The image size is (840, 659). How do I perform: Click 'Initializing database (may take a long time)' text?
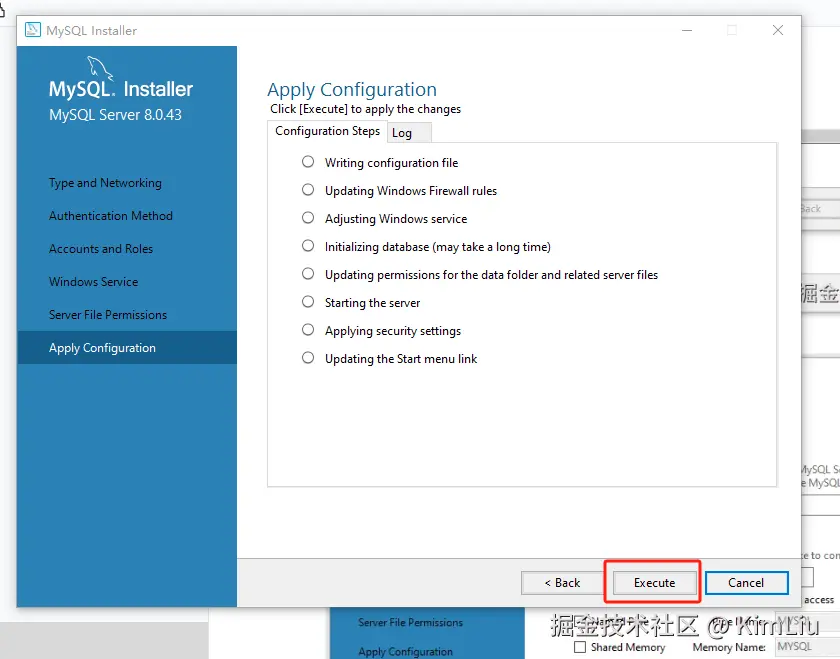438,247
